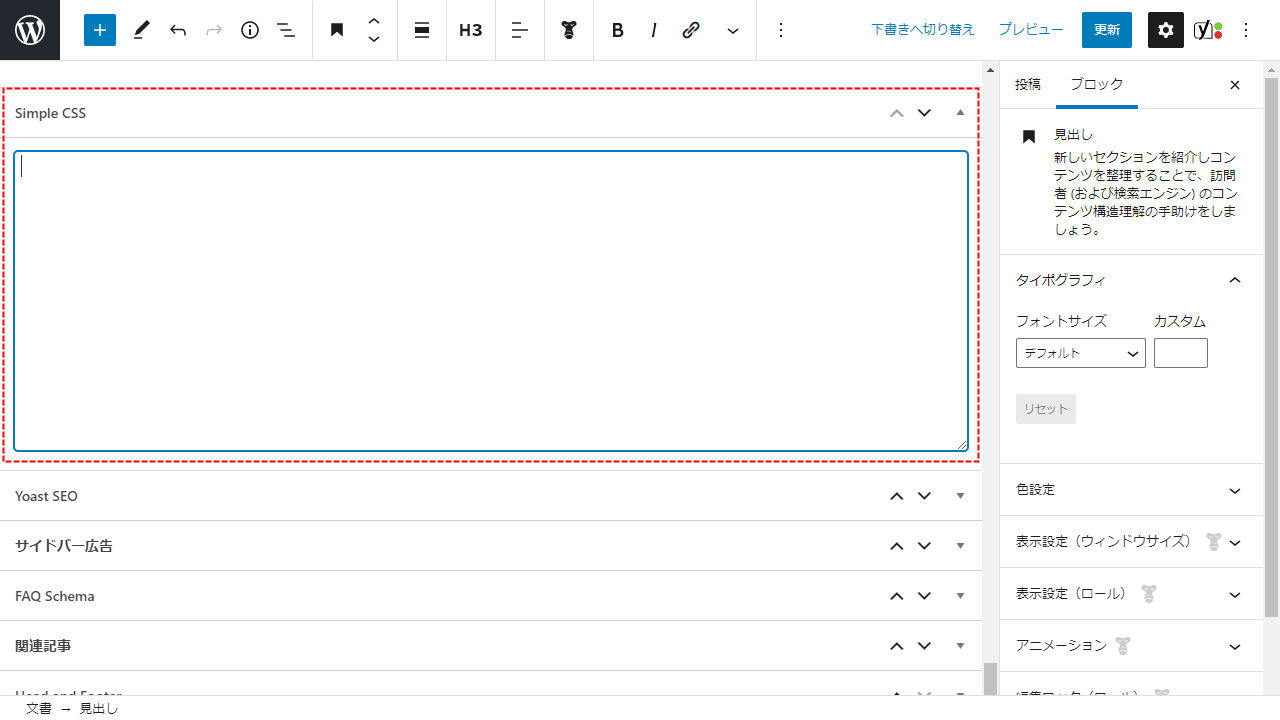The image size is (1280, 720).
Task: Click the Simple CSS panel title
Action: (51, 113)
